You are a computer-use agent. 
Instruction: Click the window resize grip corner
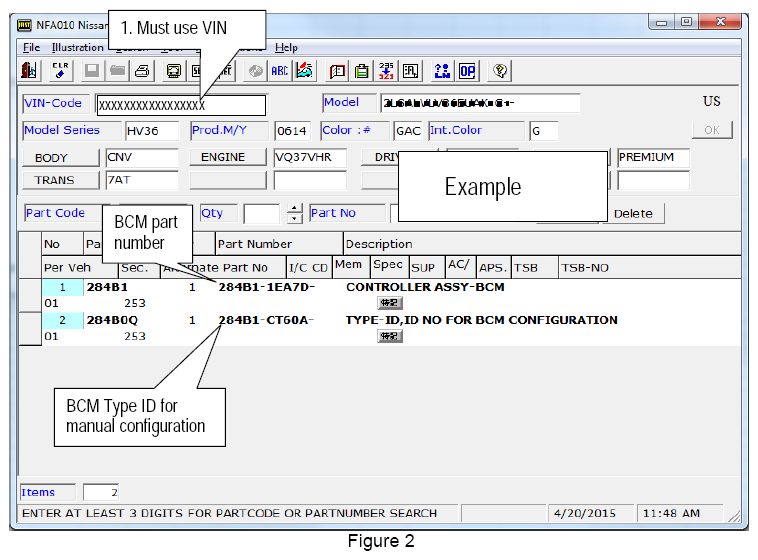(x=734, y=516)
